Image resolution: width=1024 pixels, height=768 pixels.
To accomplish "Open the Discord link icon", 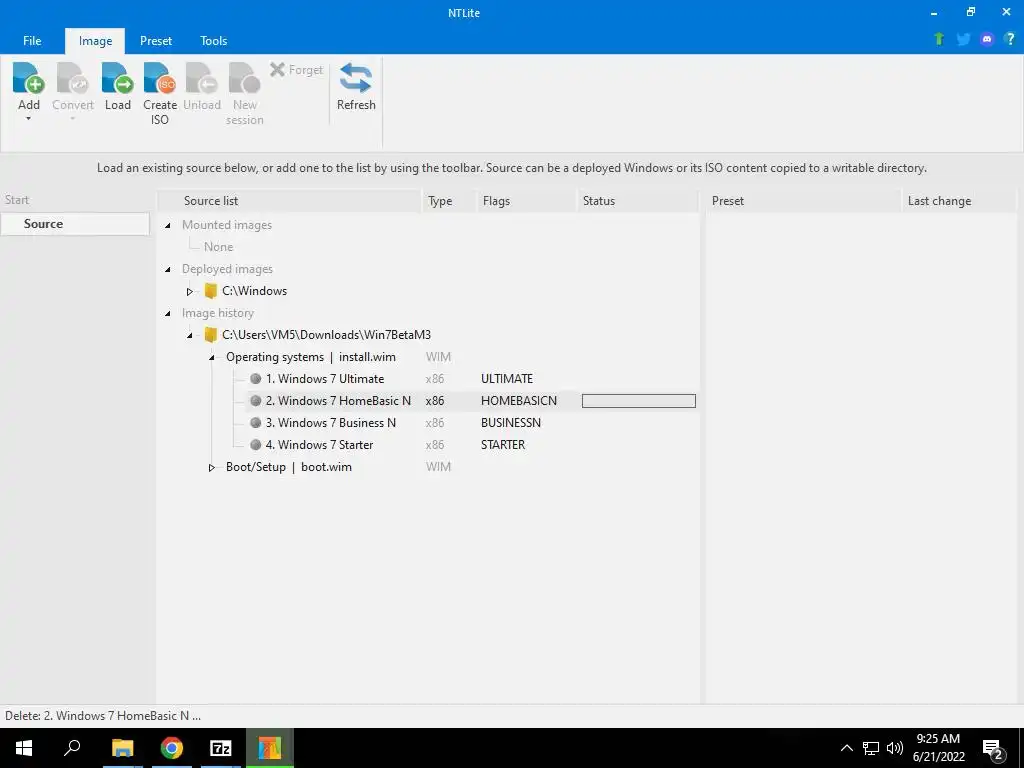I will (x=987, y=39).
